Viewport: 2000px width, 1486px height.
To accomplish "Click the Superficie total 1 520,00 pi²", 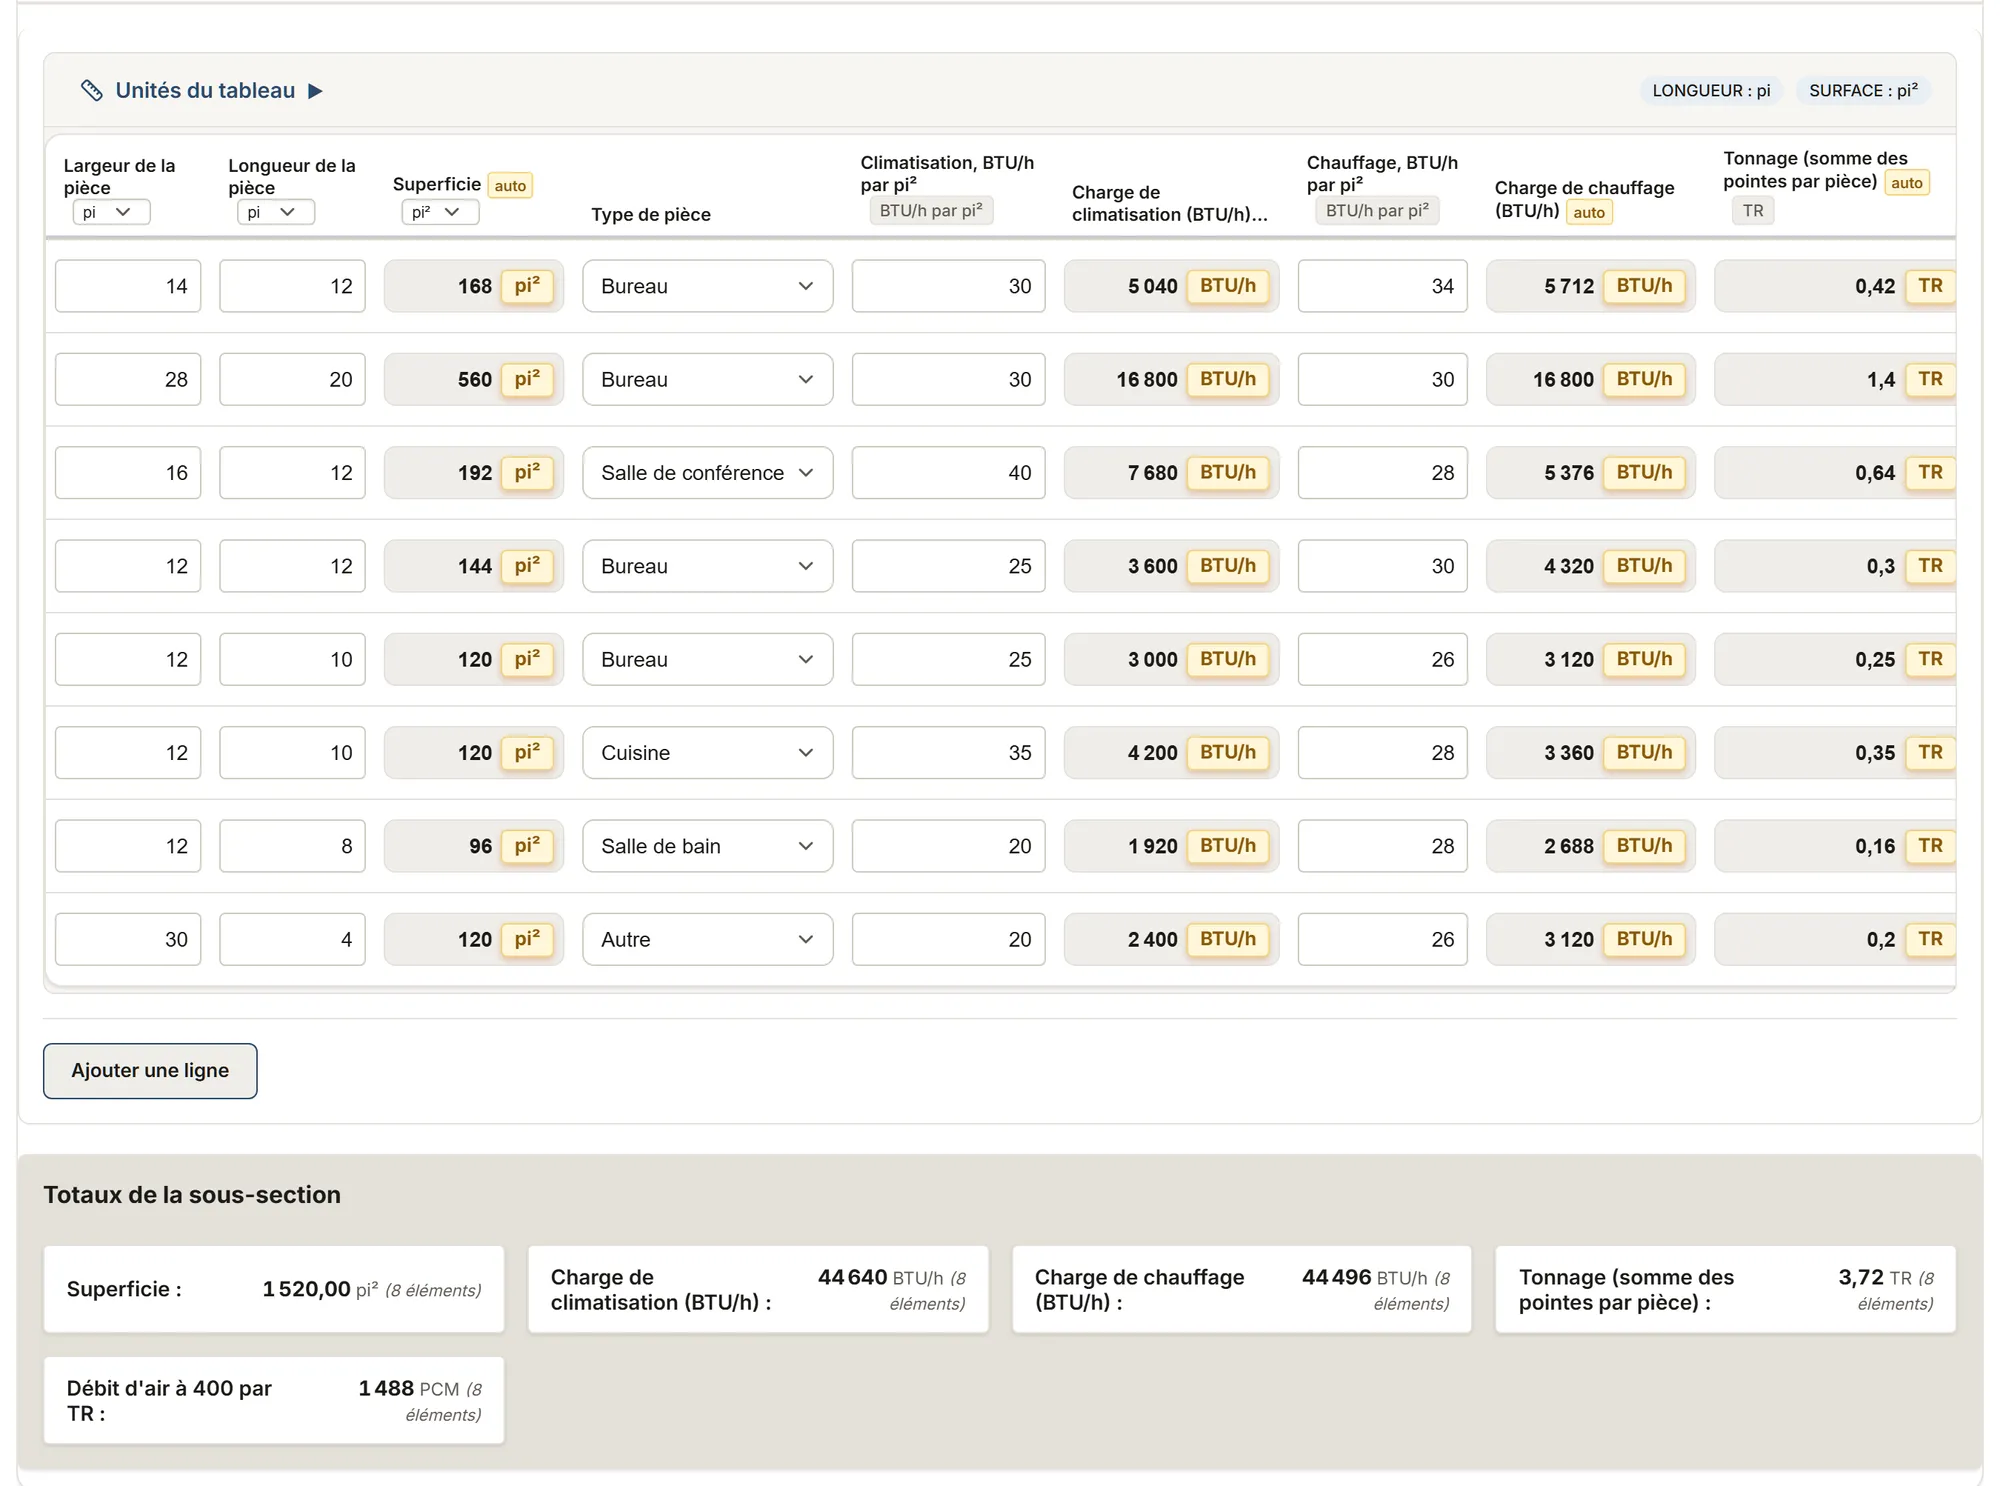I will pyautogui.click(x=274, y=1289).
